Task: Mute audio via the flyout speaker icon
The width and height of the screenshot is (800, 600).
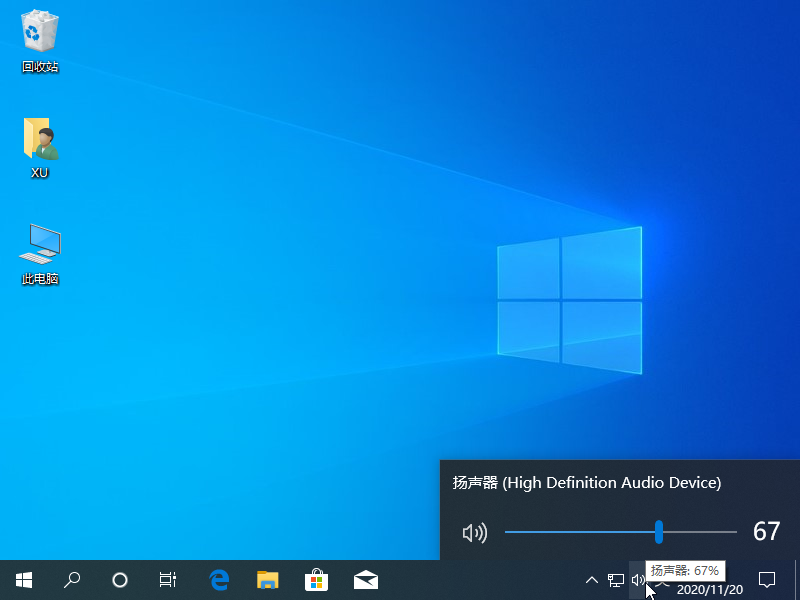Action: pos(474,532)
